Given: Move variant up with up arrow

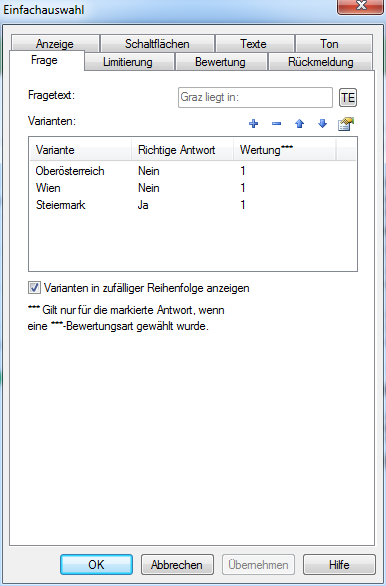Looking at the screenshot, I should tap(299, 123).
